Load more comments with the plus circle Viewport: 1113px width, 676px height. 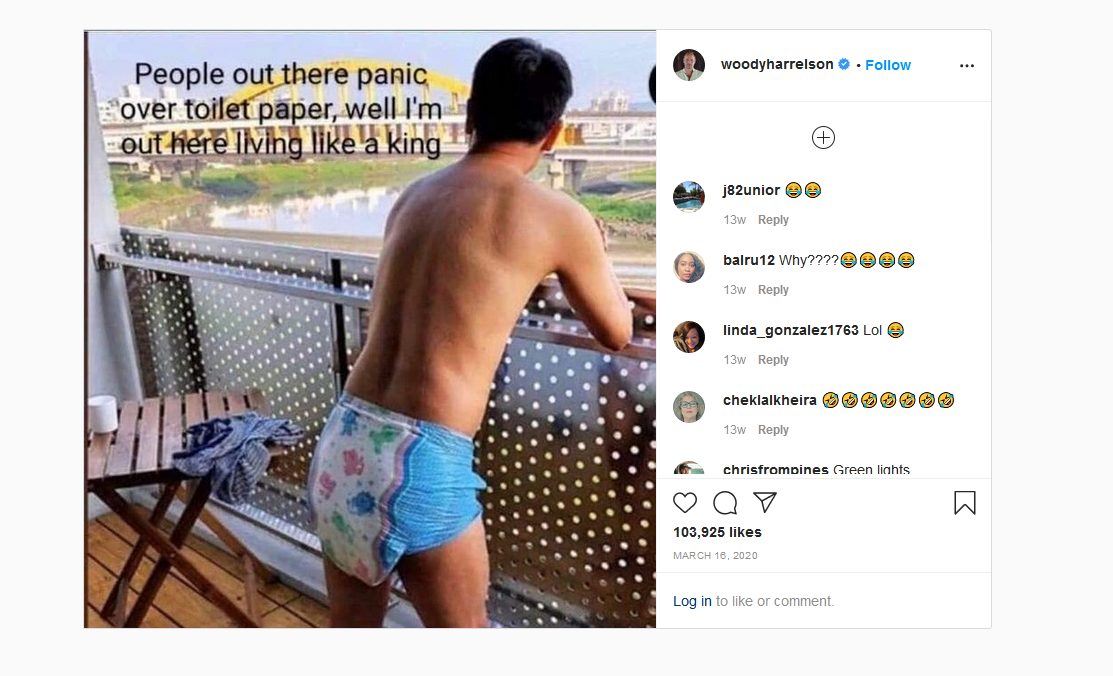coord(823,137)
